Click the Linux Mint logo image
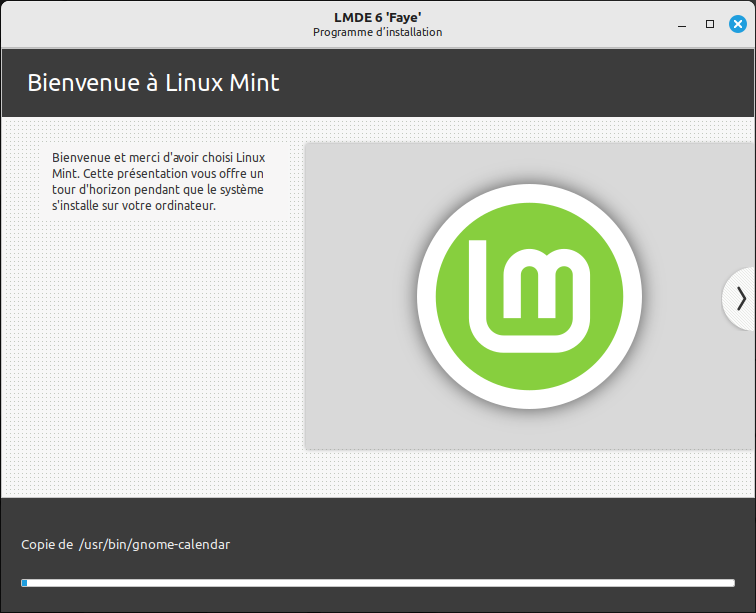Screen dimensions: 756x613 click(529, 296)
